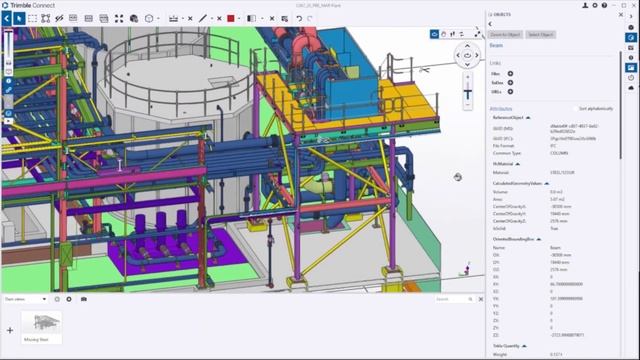The image size is (640, 360).
Task: Select the clip plane tool
Action: (252, 18)
